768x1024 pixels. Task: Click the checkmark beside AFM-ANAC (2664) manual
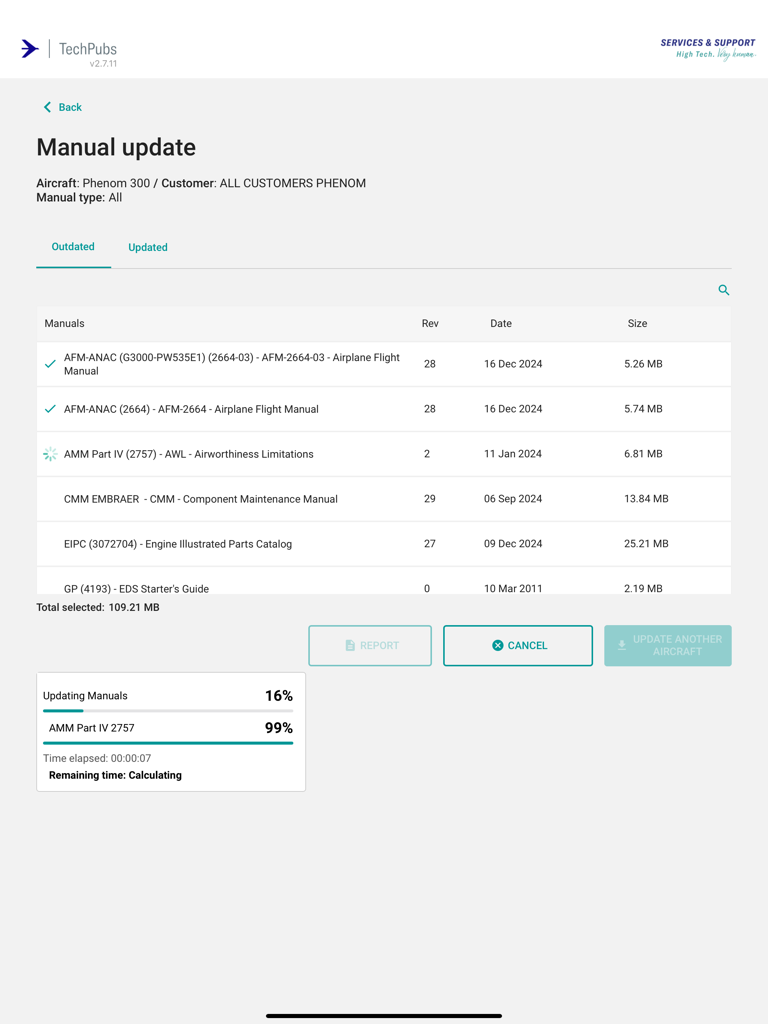tap(50, 409)
